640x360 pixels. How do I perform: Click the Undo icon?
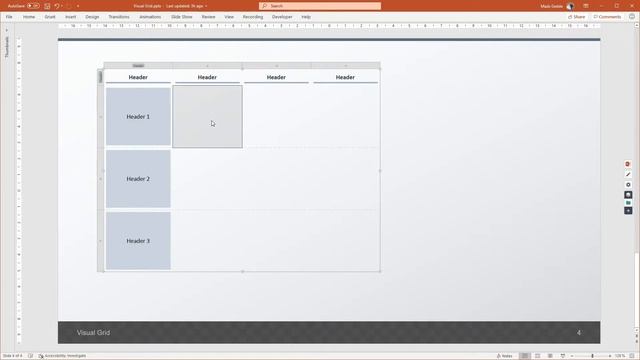click(57, 6)
